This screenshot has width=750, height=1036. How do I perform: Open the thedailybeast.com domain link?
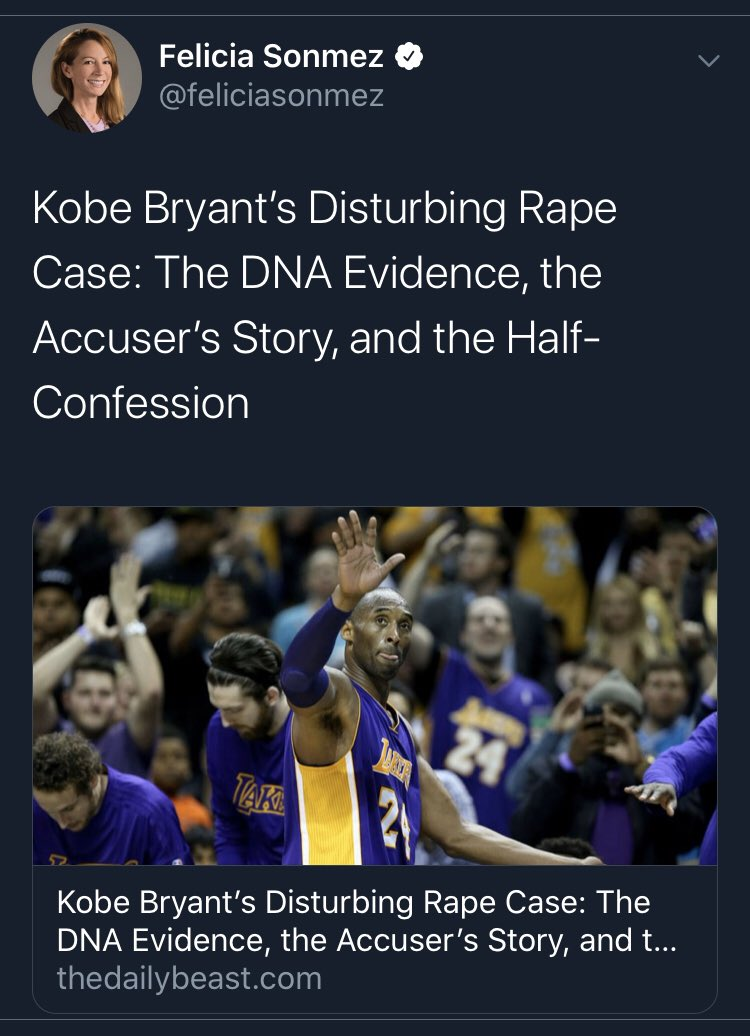click(189, 979)
